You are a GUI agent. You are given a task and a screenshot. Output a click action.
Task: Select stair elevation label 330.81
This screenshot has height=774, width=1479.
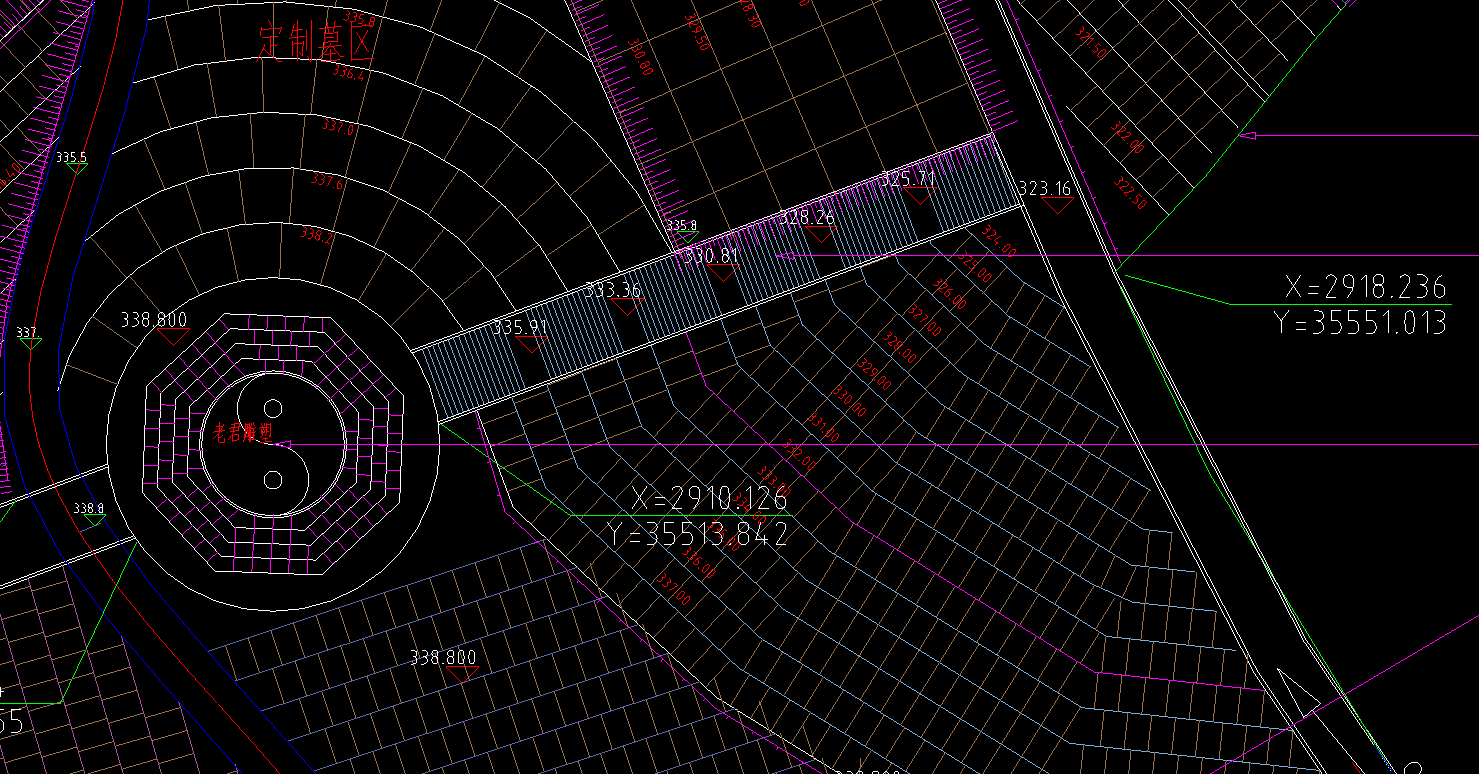click(711, 256)
